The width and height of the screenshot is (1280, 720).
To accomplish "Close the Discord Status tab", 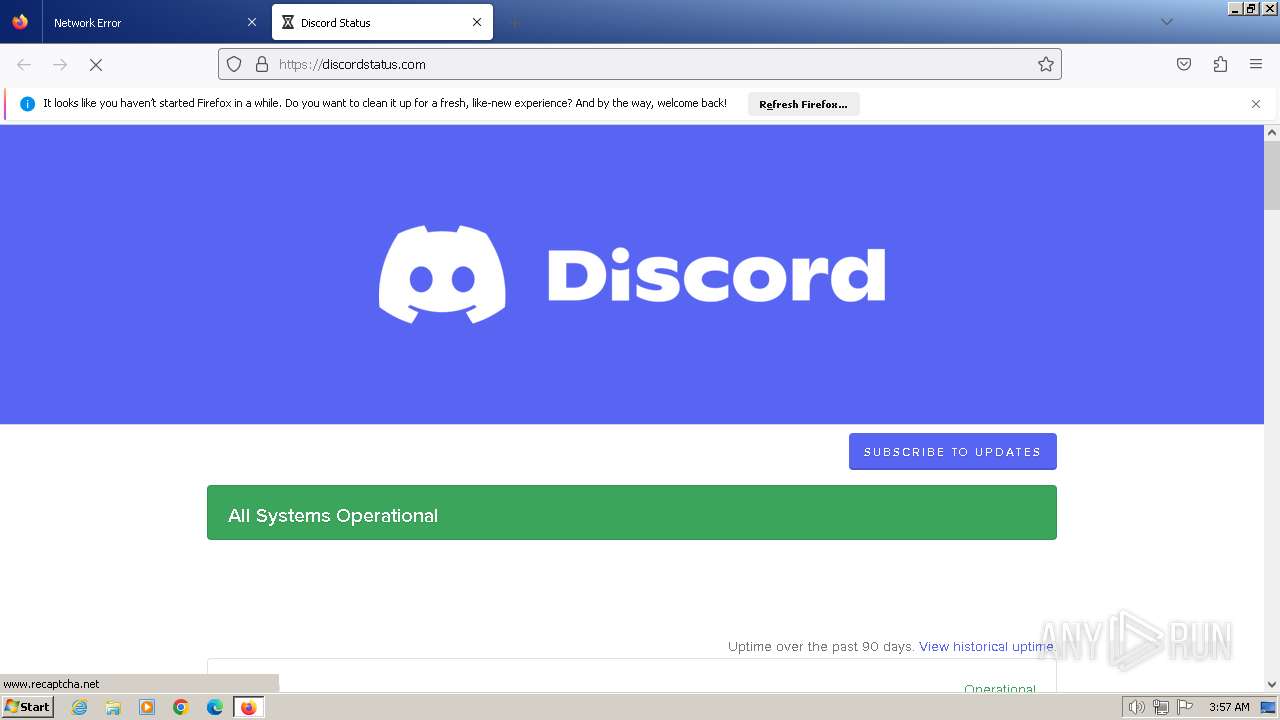I will 477,22.
